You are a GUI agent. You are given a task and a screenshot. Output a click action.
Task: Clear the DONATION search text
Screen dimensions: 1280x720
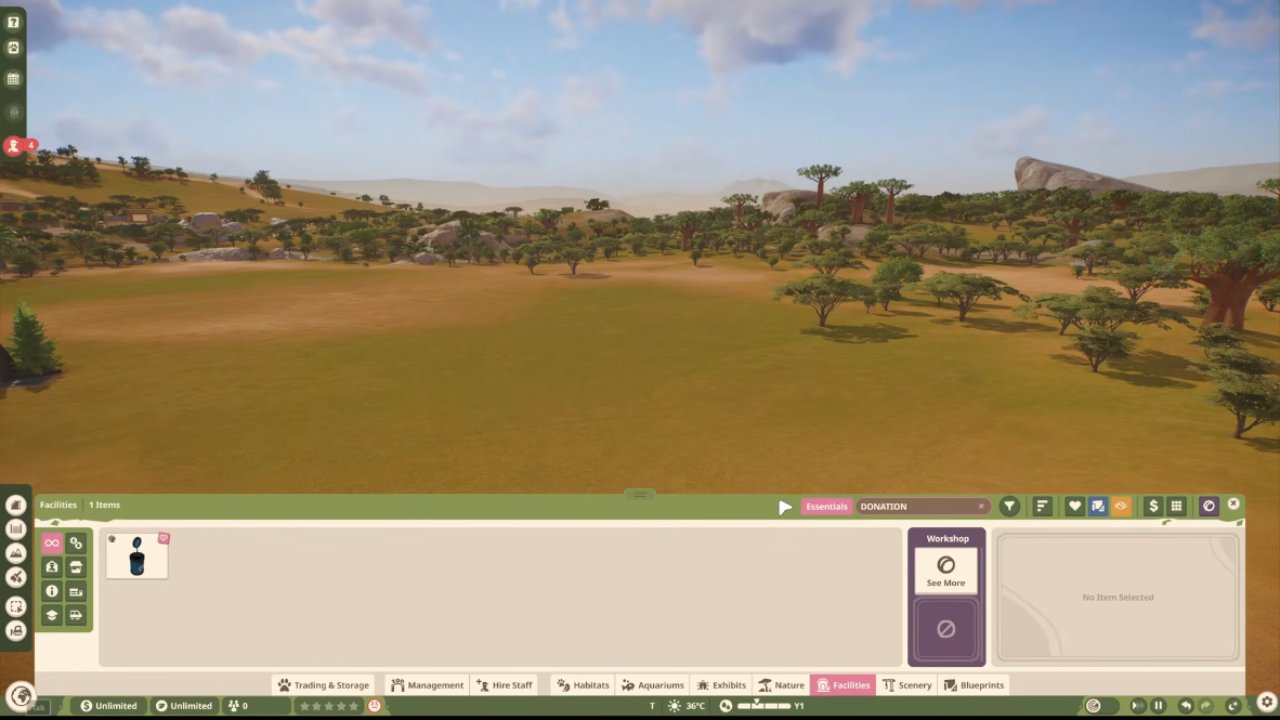tap(982, 506)
